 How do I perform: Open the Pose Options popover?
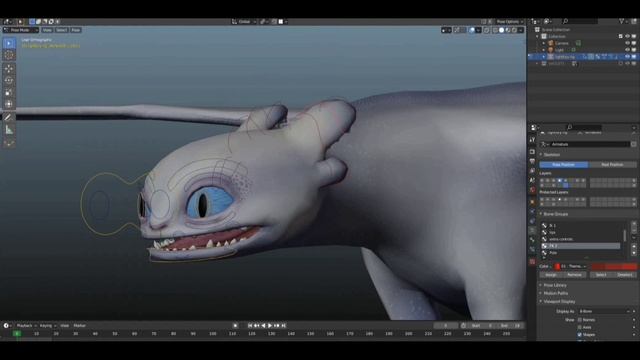tap(509, 22)
